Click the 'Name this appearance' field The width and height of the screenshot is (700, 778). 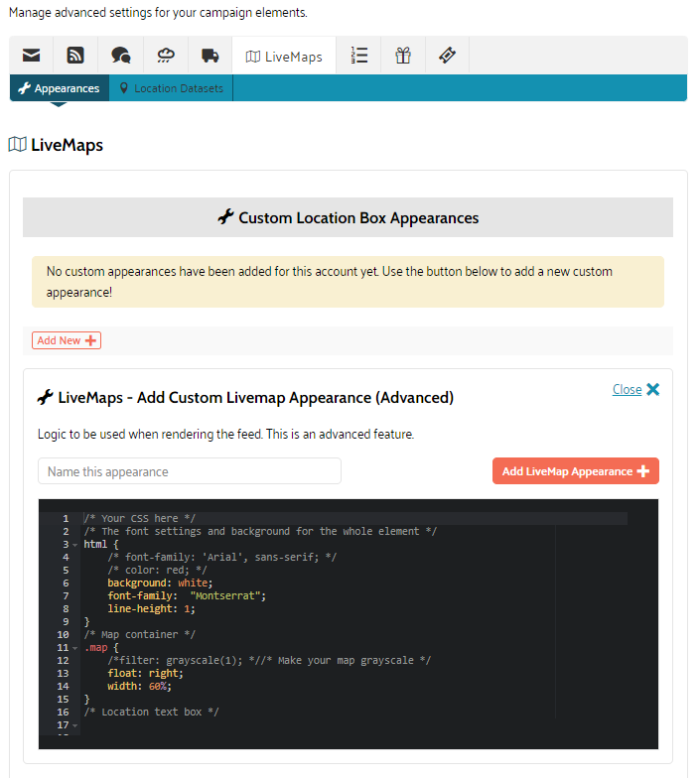coord(189,471)
